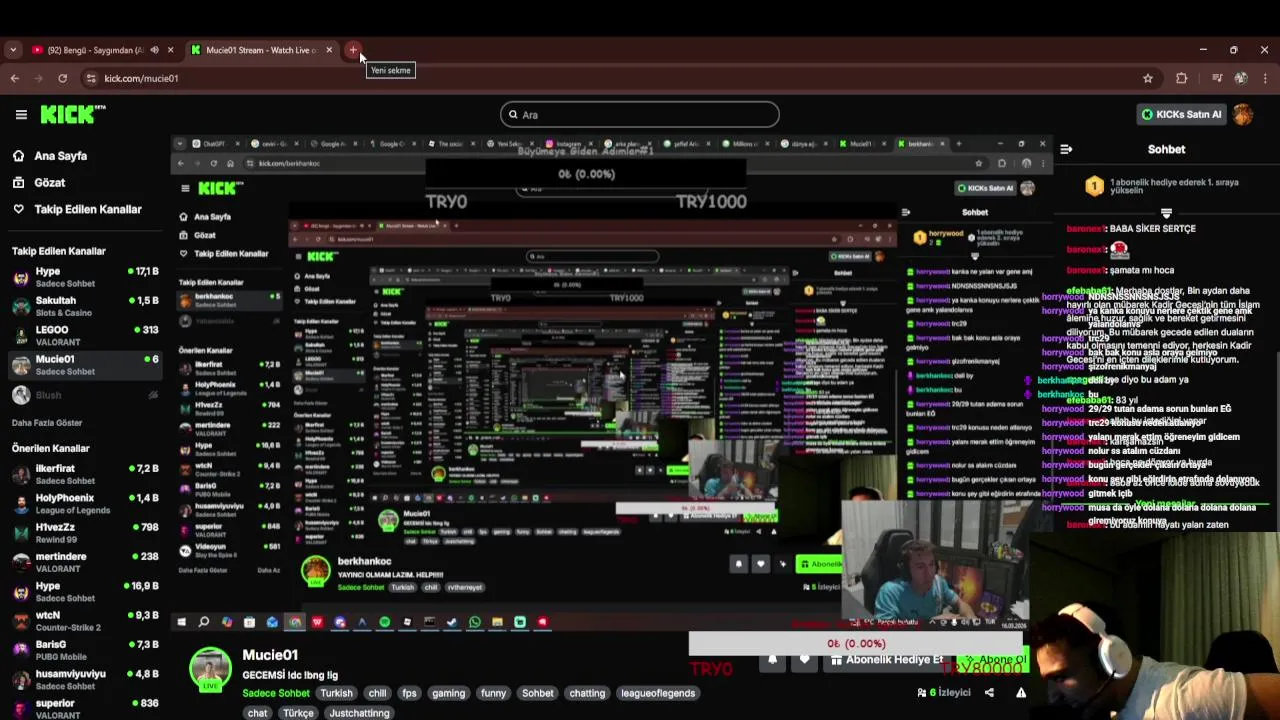Screen dimensions: 1280x720
Task: Select the Justchatting tag
Action: tap(359, 713)
